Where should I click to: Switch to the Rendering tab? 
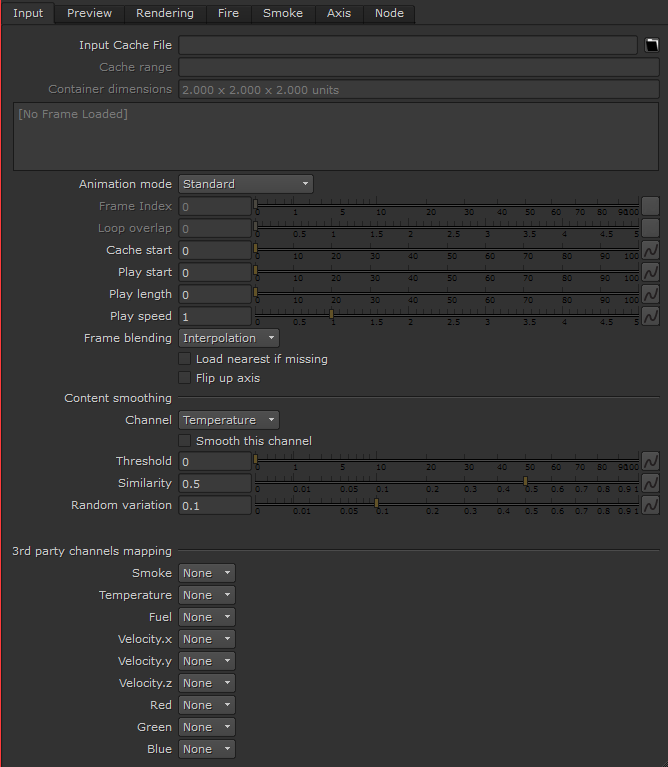[x=165, y=13]
